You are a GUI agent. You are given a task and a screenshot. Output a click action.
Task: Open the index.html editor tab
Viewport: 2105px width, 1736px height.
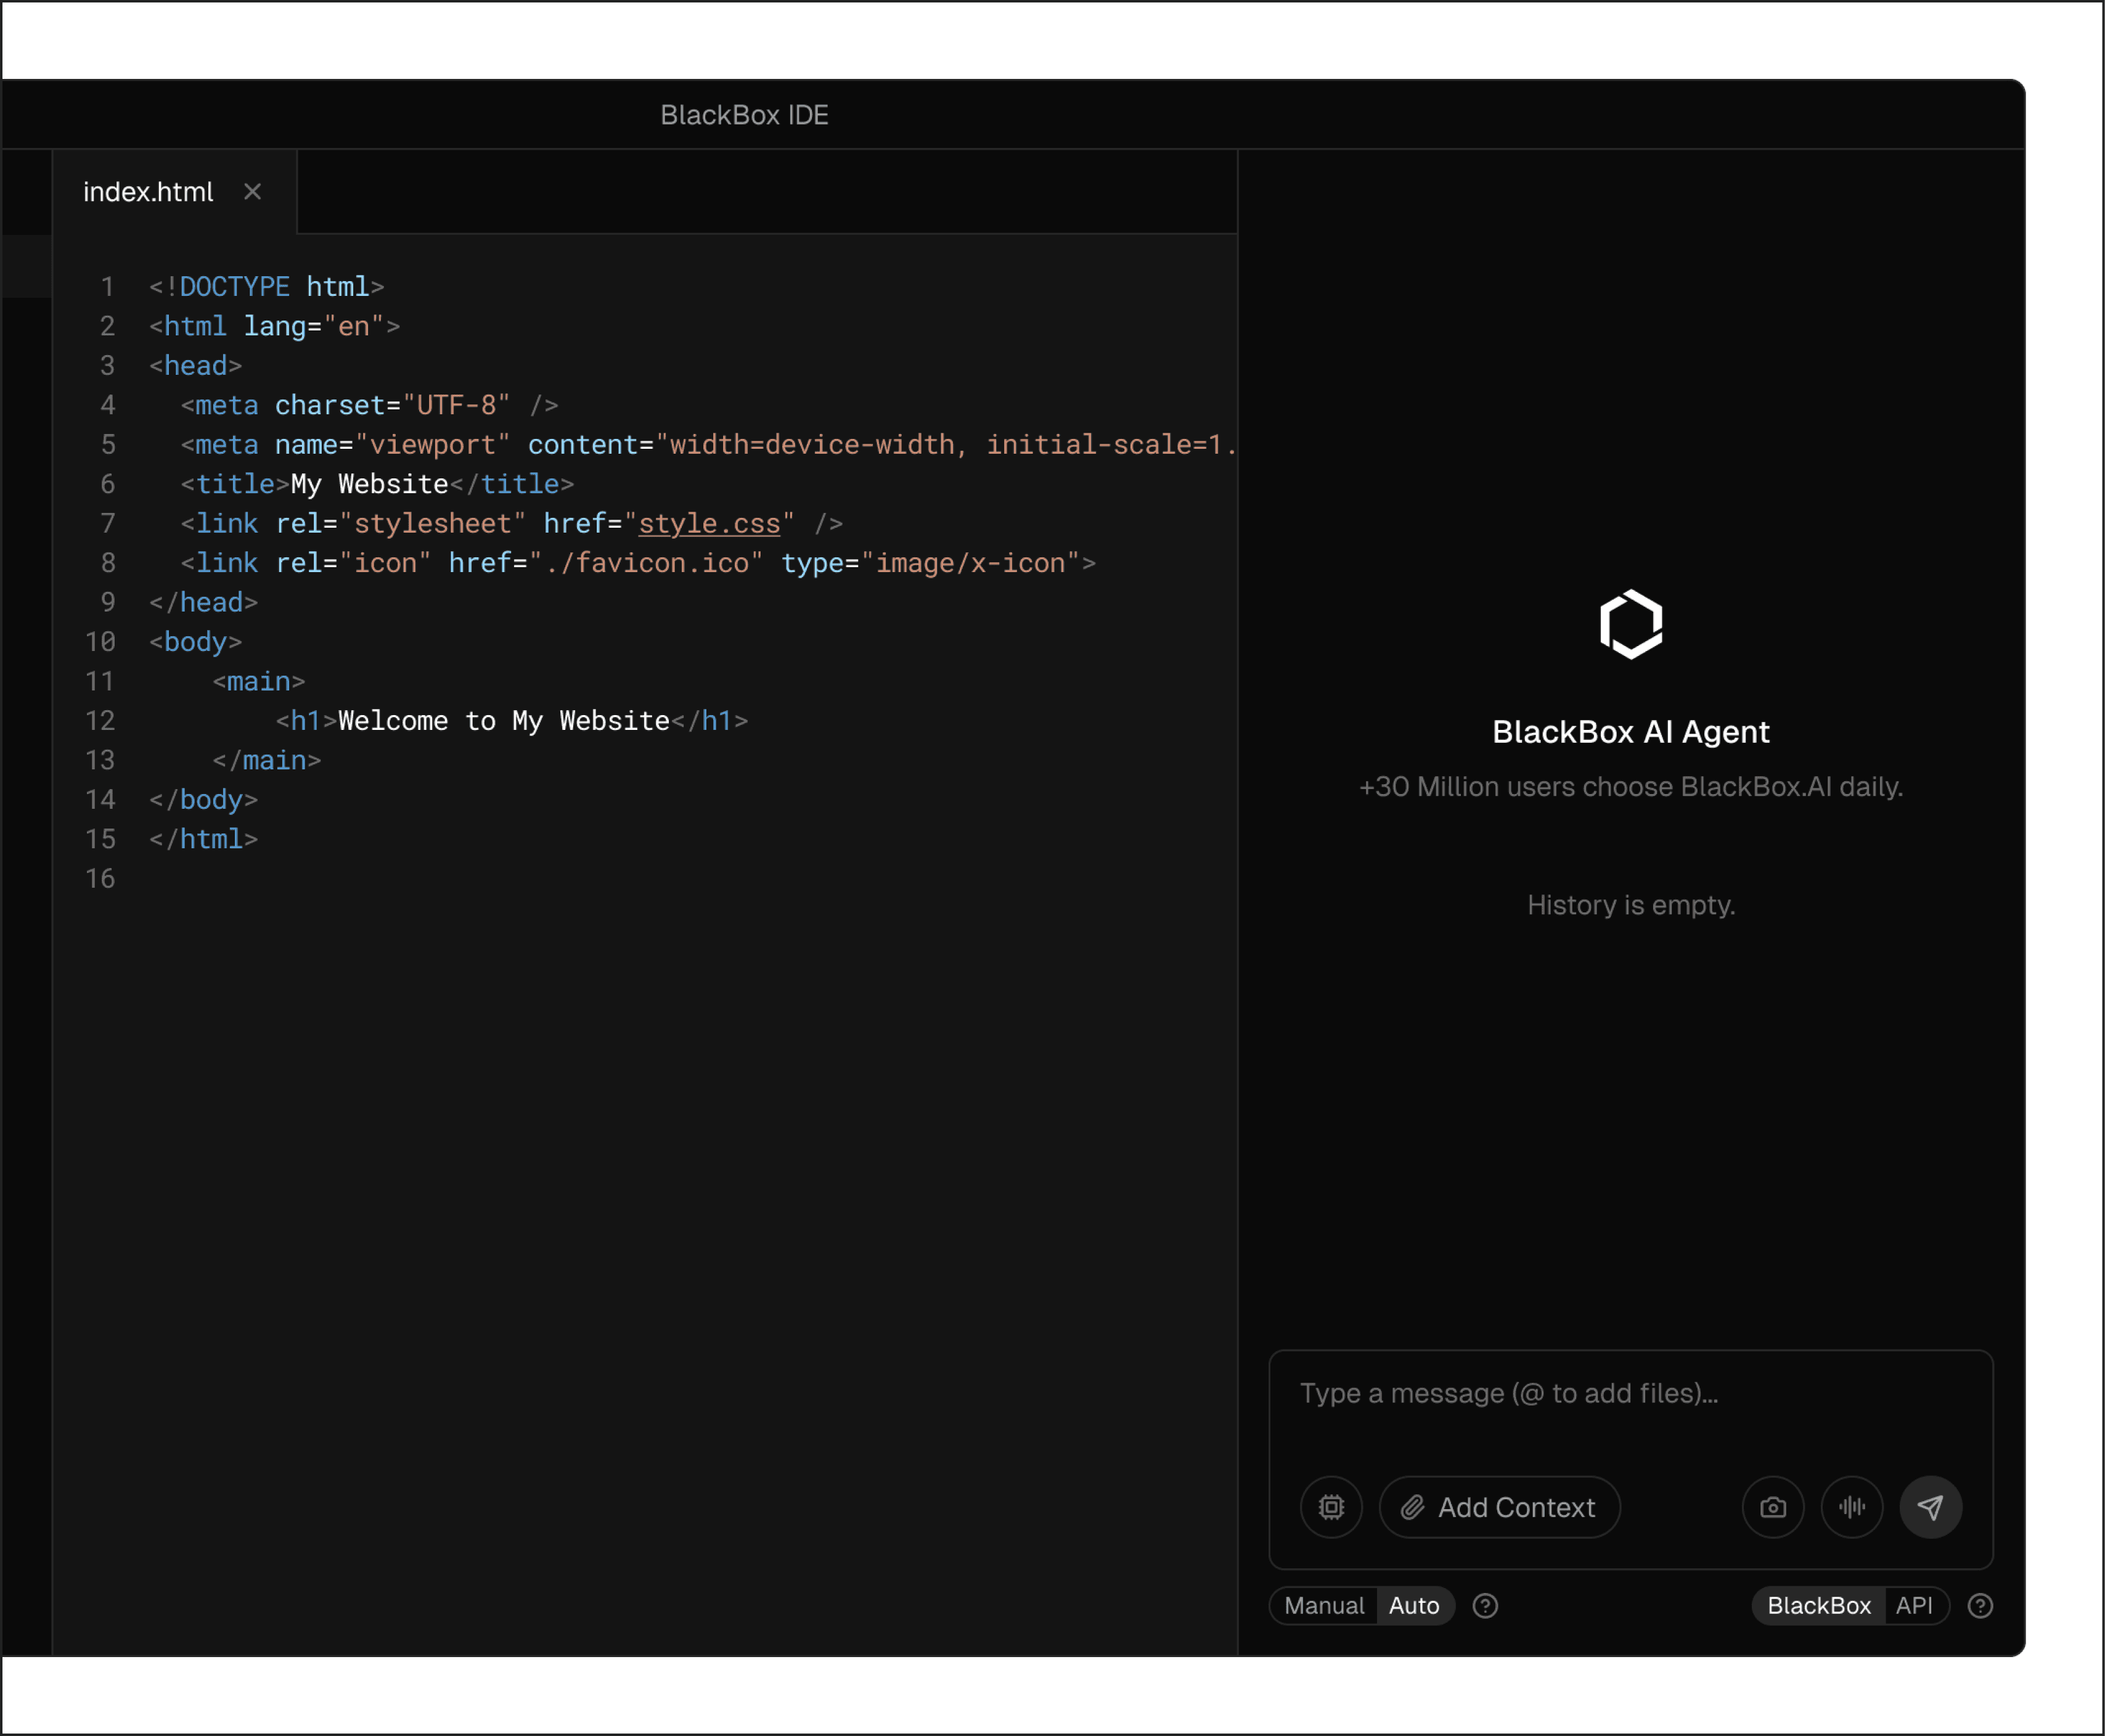(x=148, y=192)
